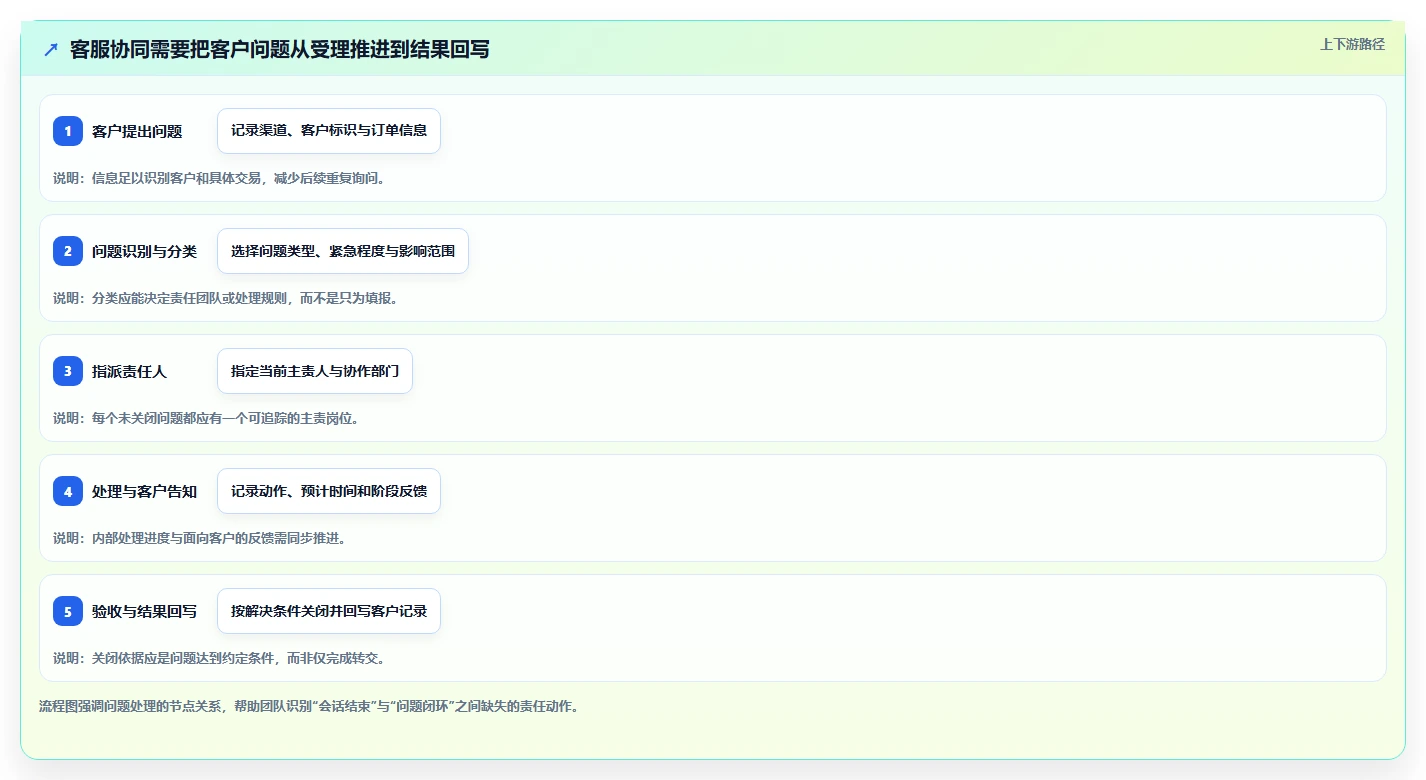
Task: Click step number badge 4
Action: coord(68,491)
